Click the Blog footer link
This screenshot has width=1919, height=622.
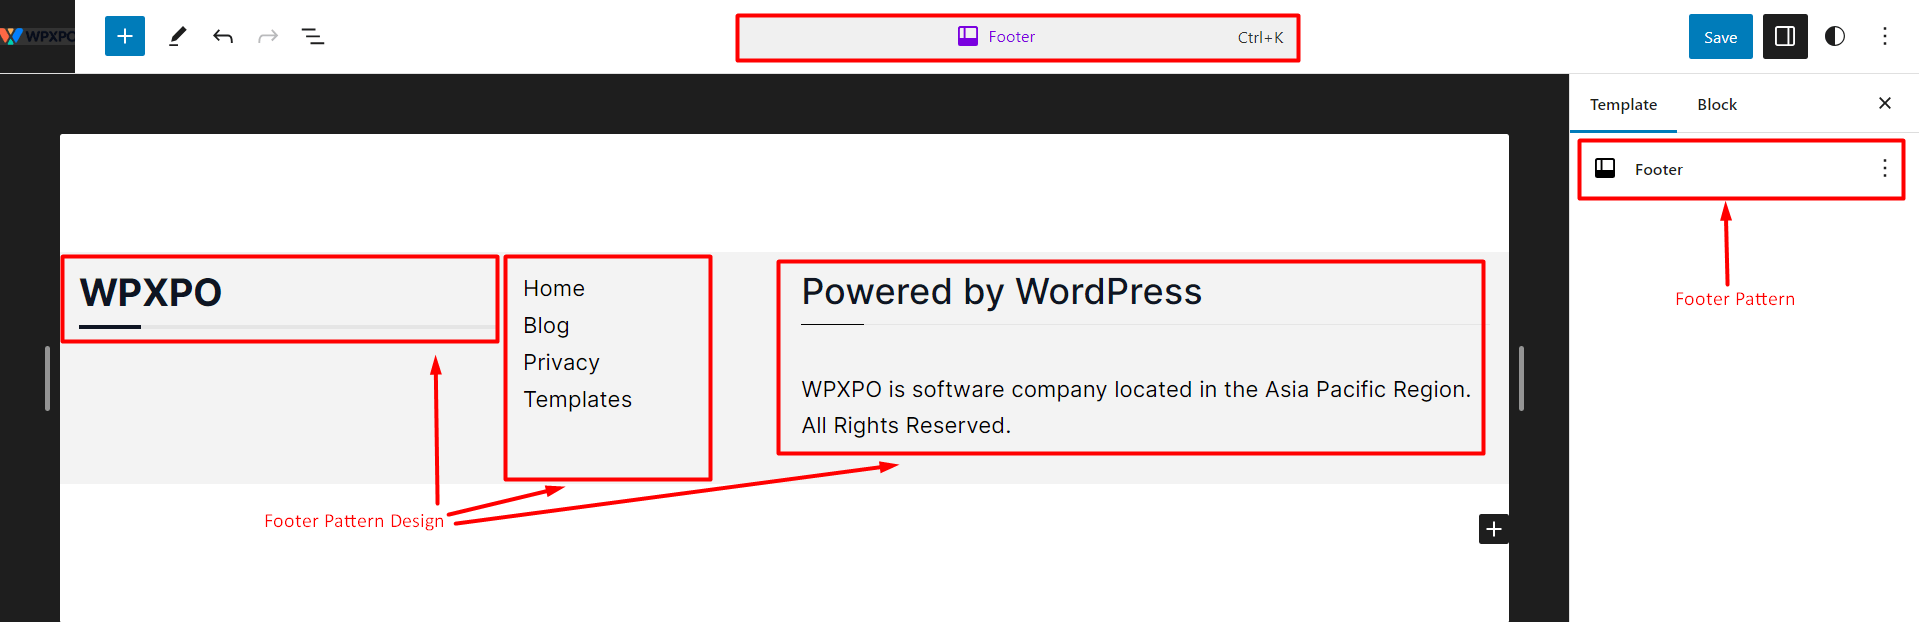[546, 325]
